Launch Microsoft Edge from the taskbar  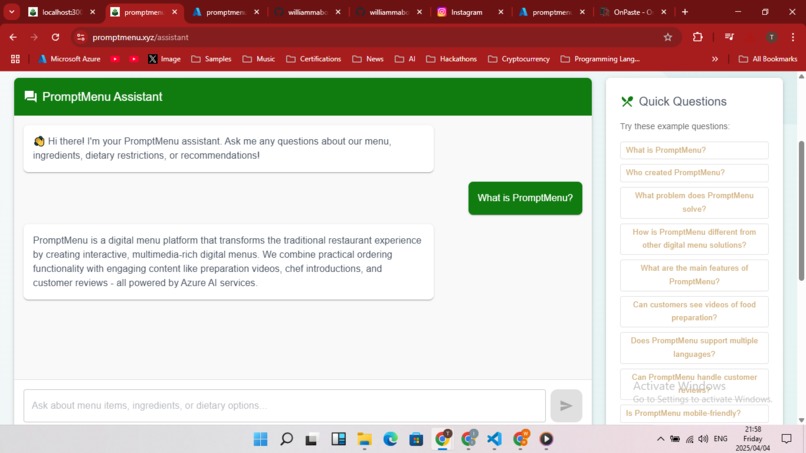391,439
